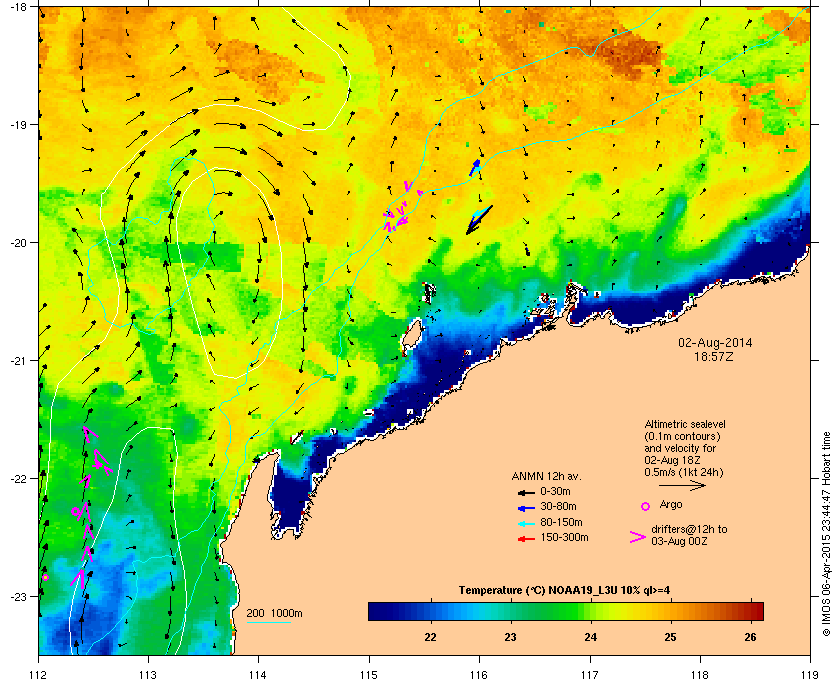Click latitude label -23 on left axis
The height and width of the screenshot is (680, 840).
click(18, 596)
